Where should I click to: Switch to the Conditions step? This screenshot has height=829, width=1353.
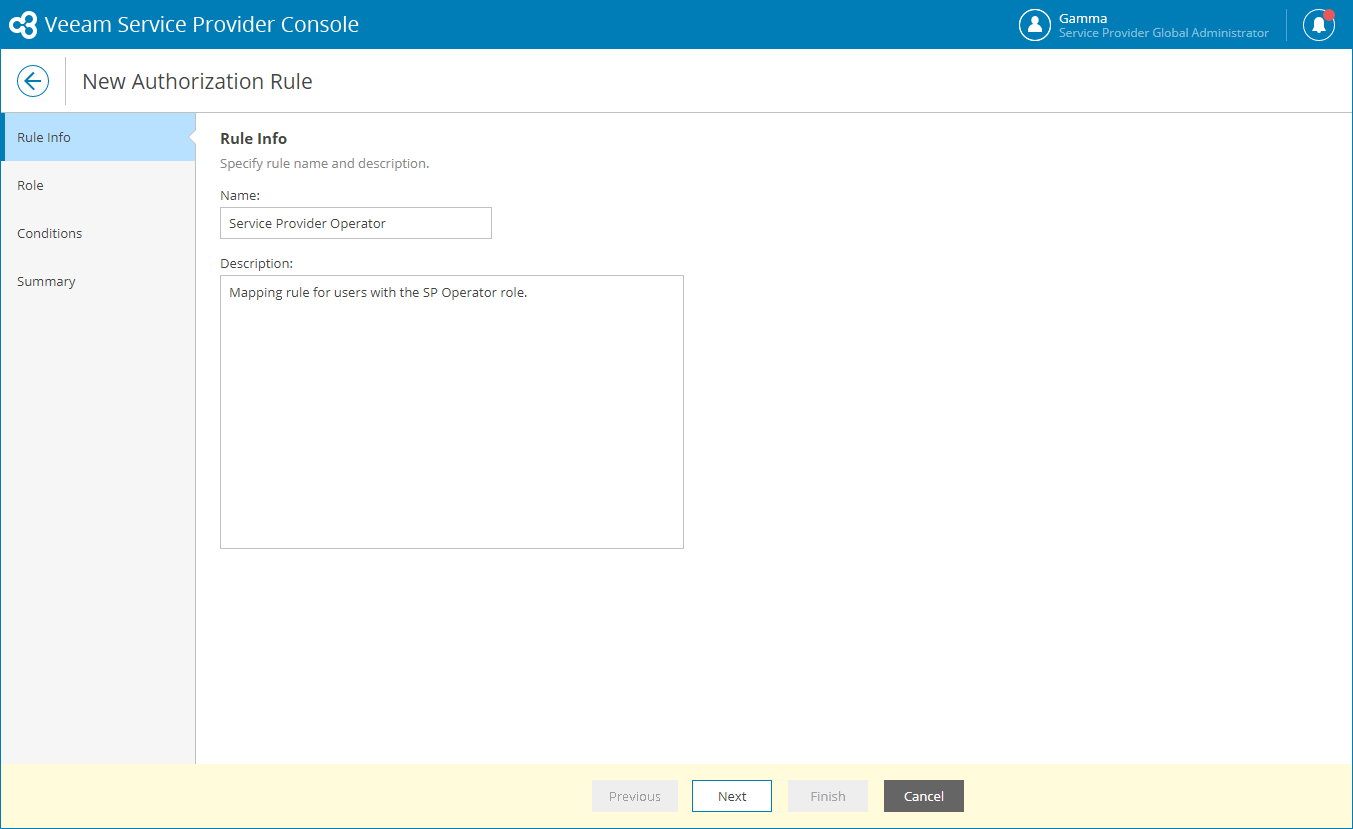coord(98,233)
